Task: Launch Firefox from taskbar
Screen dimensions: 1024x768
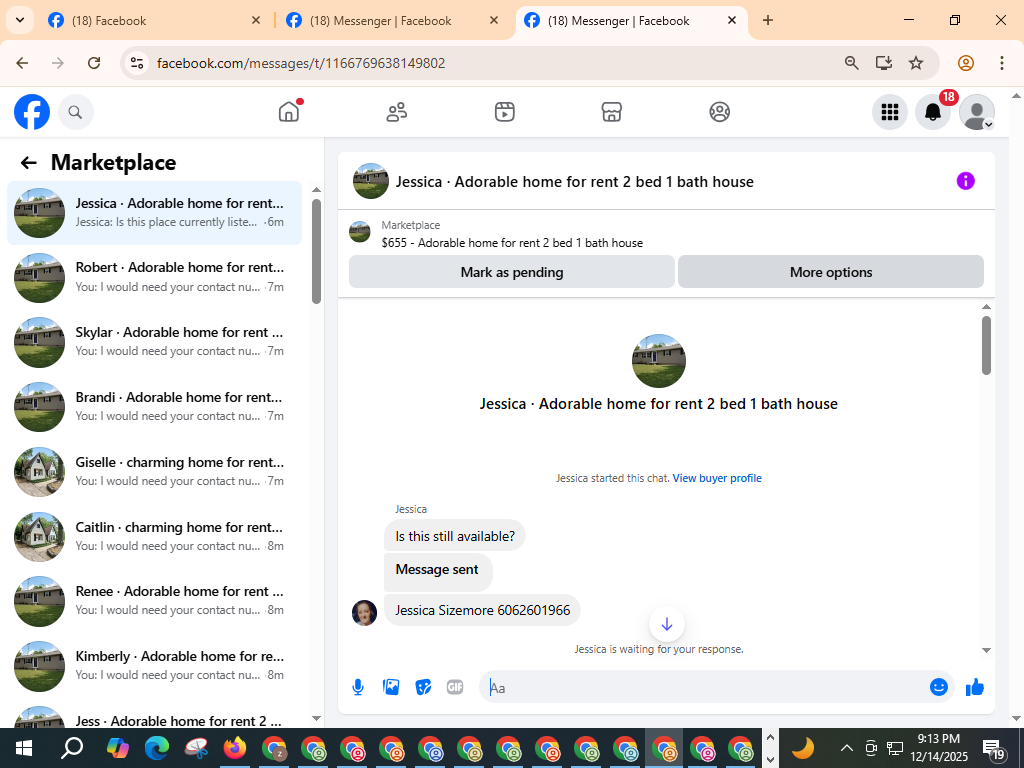Action: pos(235,748)
